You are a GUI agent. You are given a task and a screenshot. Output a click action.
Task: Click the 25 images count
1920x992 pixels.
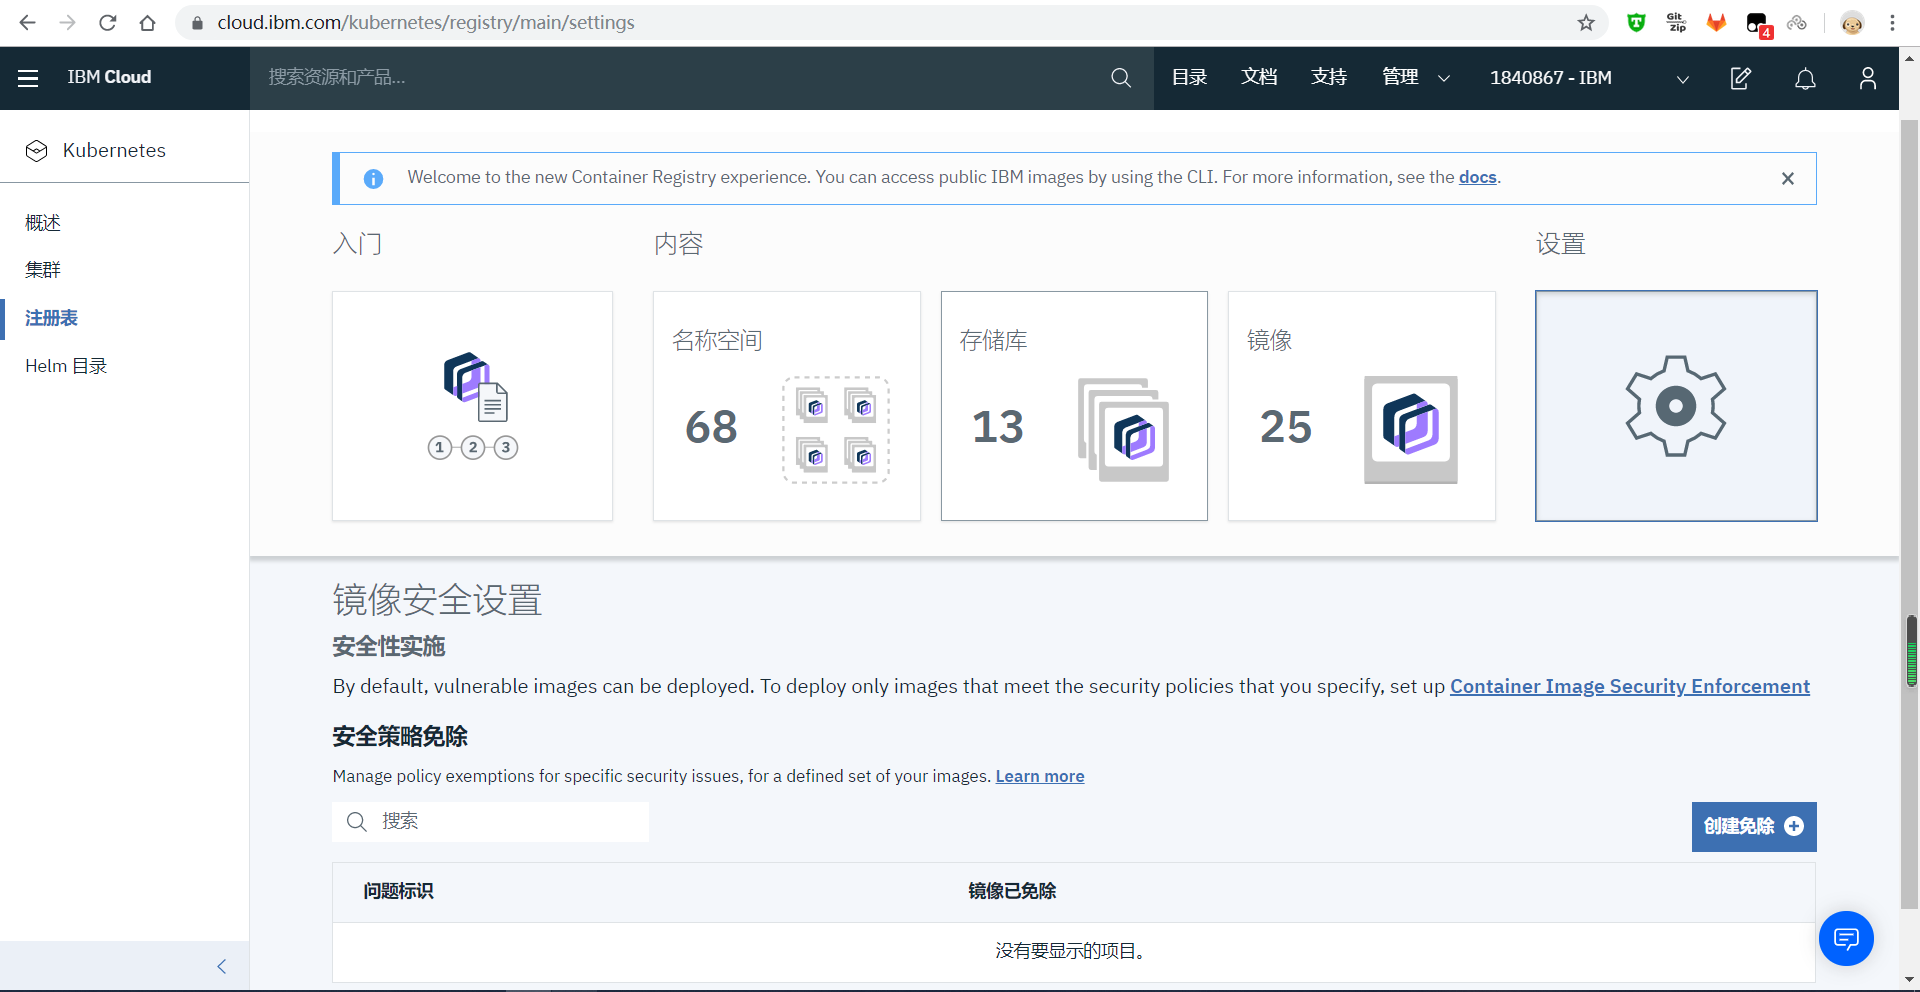[1285, 428]
